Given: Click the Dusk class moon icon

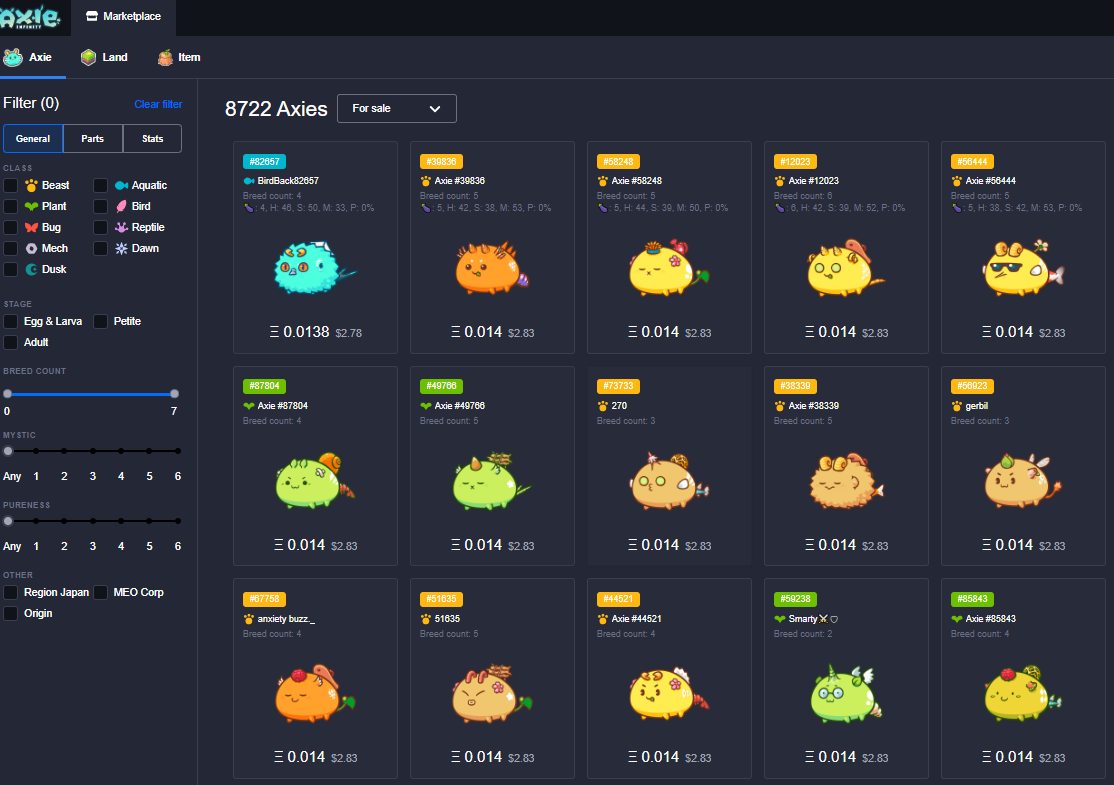Looking at the screenshot, I should pyautogui.click(x=31, y=269).
